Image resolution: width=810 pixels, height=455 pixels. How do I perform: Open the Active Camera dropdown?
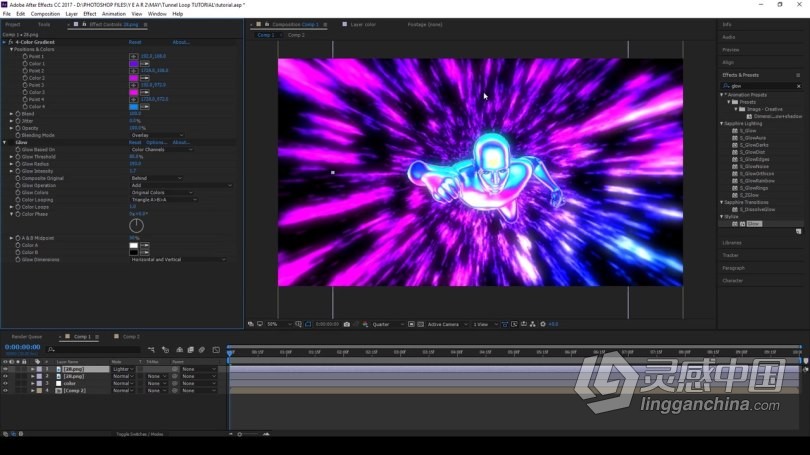(x=447, y=324)
